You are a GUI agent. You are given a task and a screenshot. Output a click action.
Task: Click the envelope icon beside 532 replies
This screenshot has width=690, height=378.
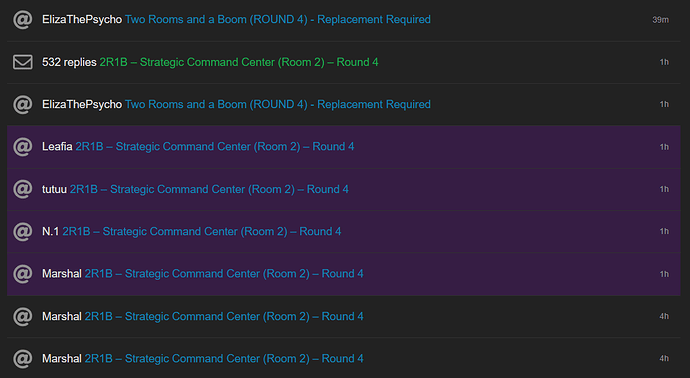22,62
